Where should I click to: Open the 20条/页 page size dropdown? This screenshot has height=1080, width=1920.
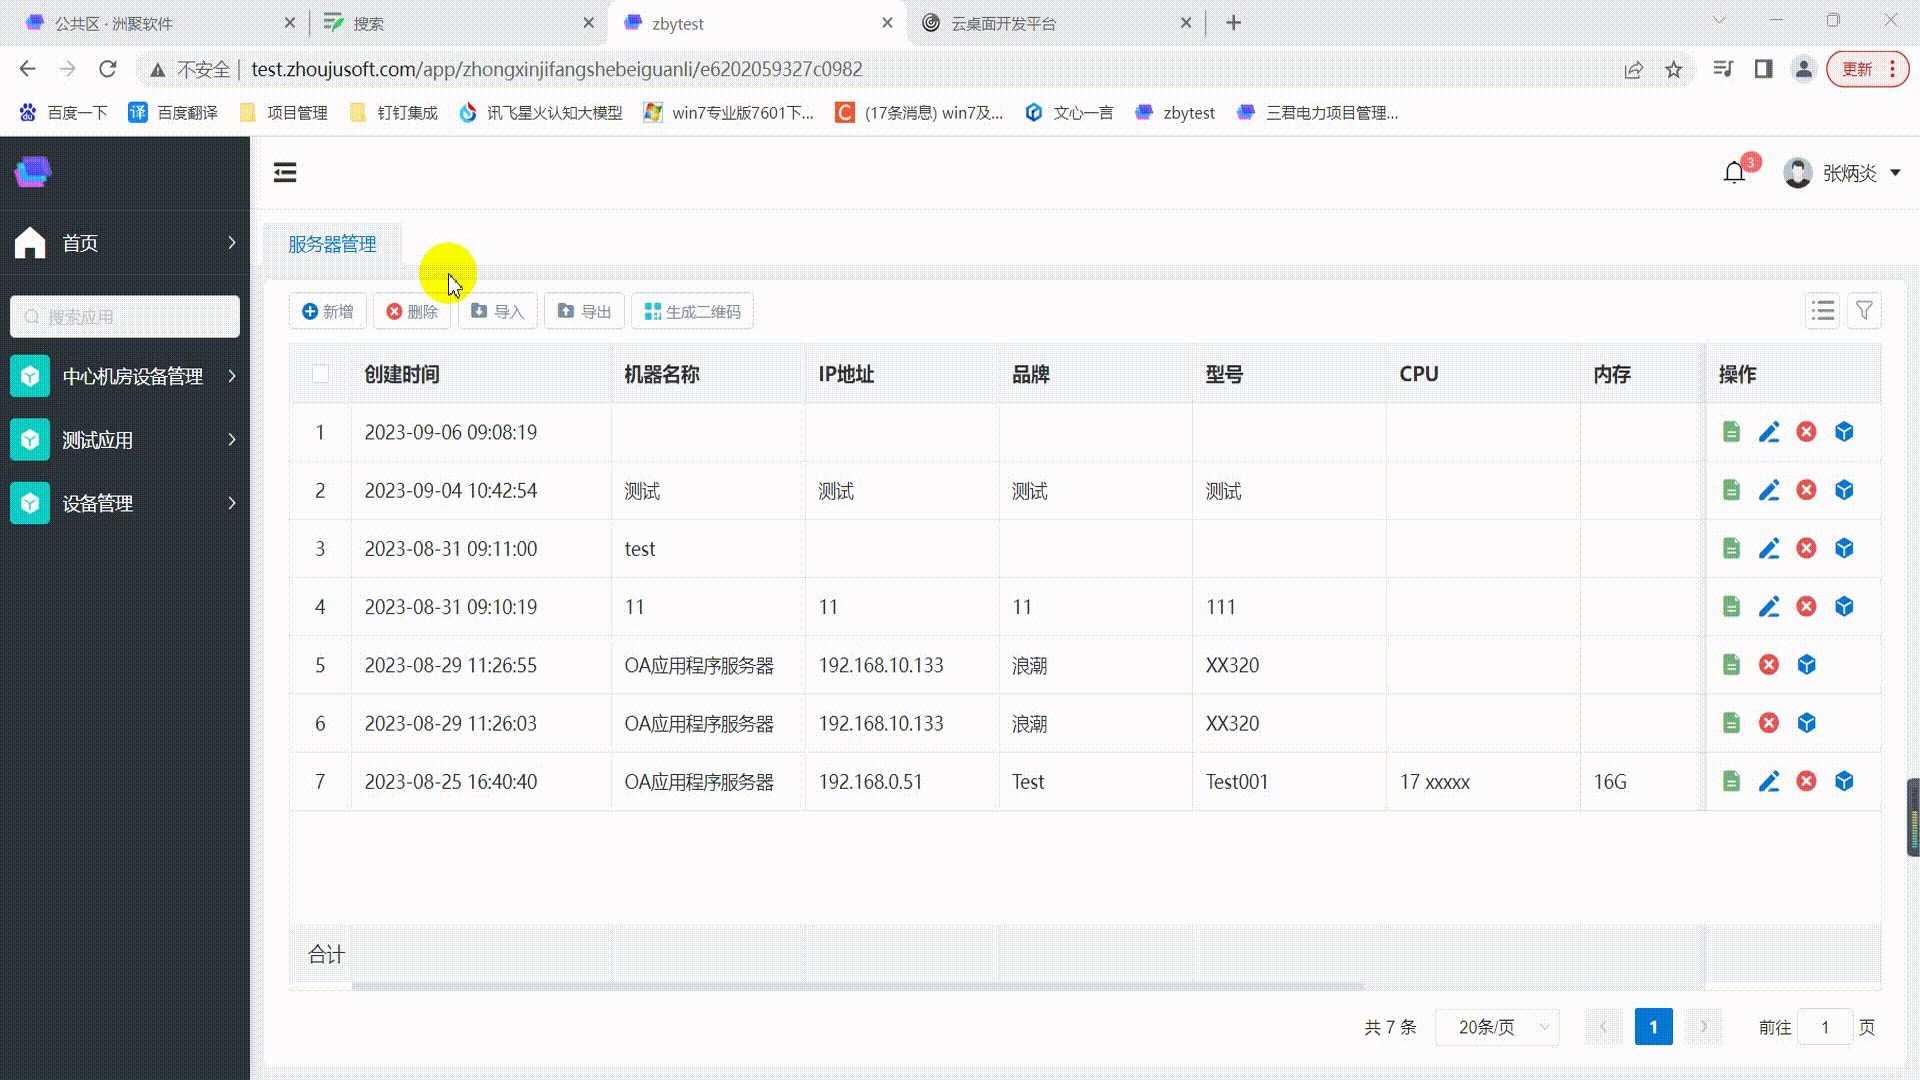1497,1027
